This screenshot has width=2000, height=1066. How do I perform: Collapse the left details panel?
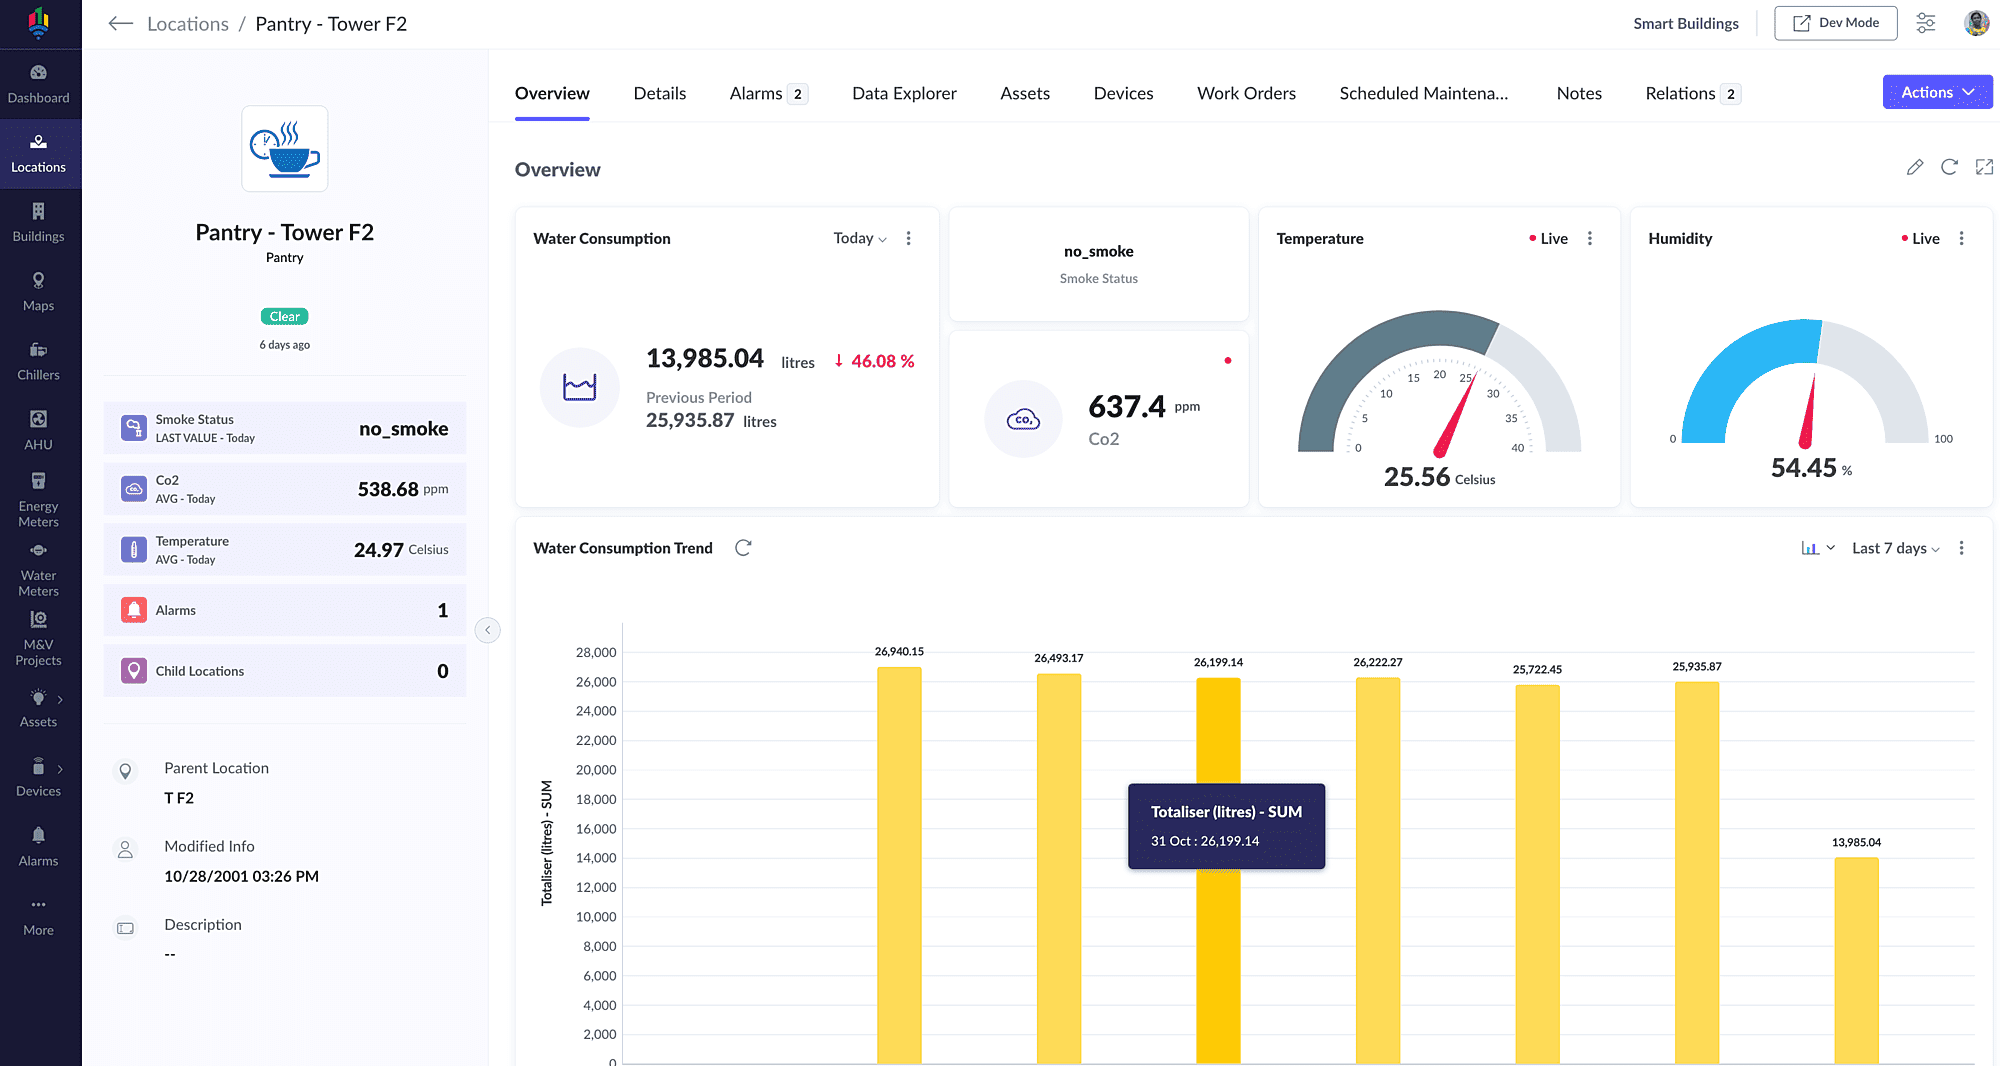coord(488,630)
